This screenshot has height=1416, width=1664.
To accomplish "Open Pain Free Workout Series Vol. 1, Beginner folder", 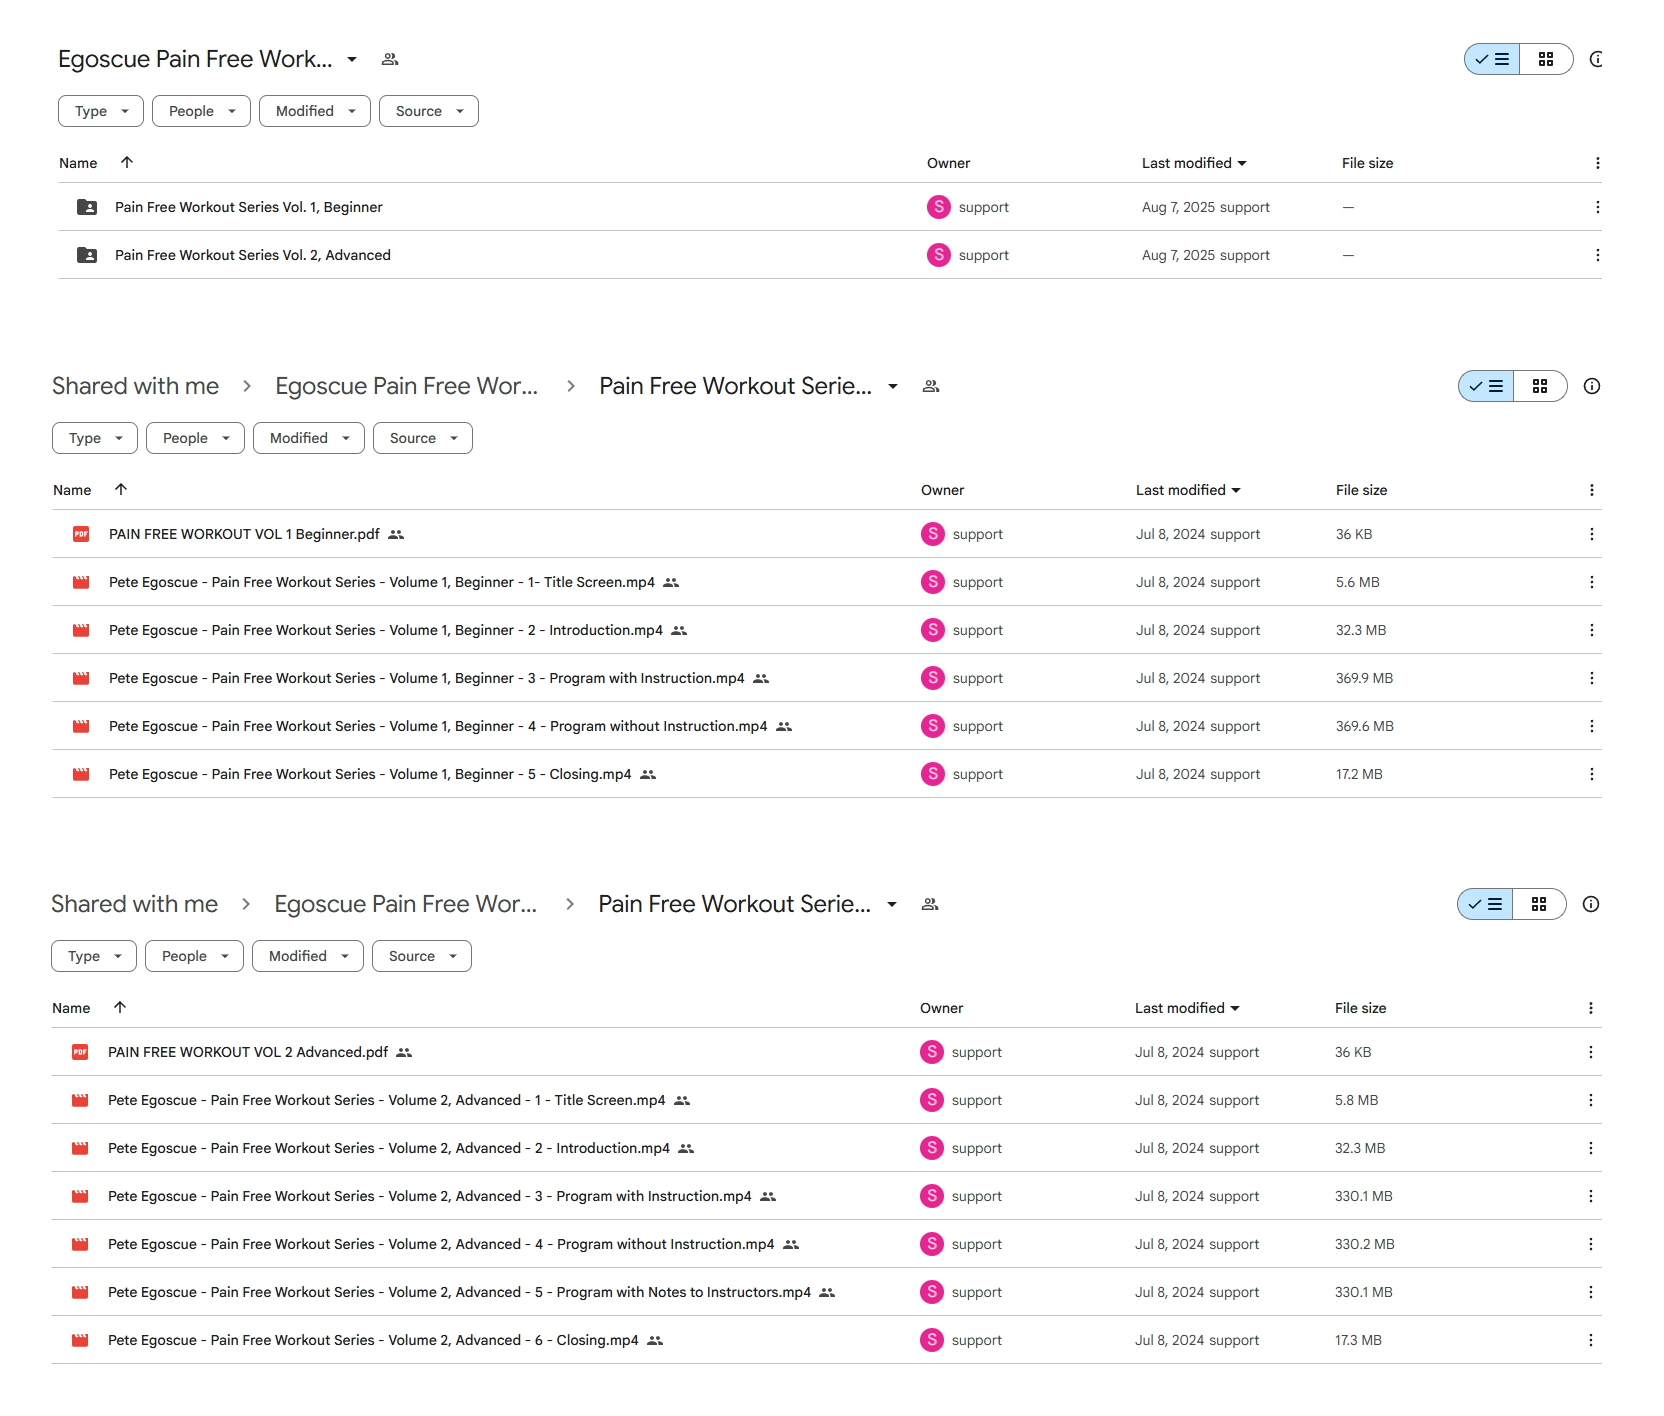I will [x=249, y=207].
